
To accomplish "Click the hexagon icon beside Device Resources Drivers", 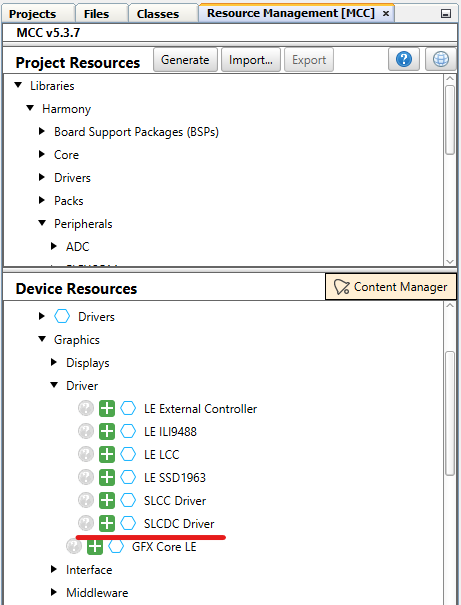I will coord(62,316).
